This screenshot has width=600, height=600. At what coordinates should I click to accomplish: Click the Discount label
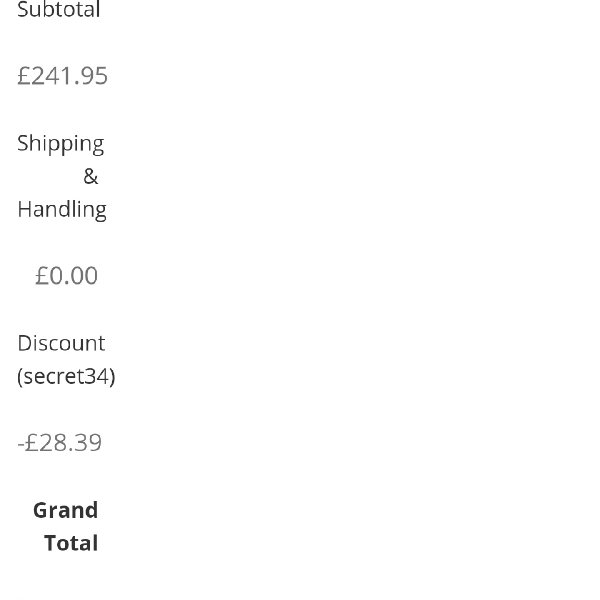[x=61, y=343]
